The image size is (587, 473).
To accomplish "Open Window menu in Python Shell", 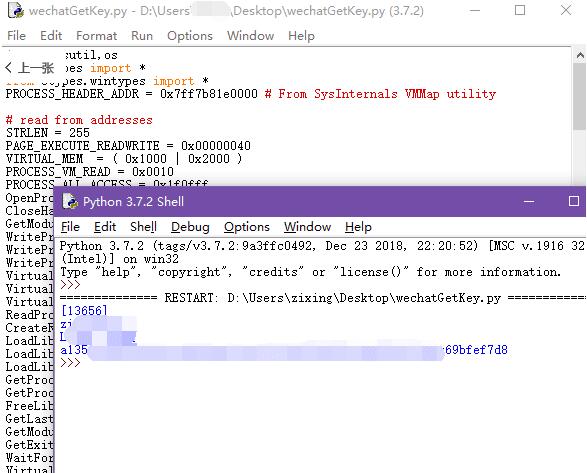I will (307, 227).
